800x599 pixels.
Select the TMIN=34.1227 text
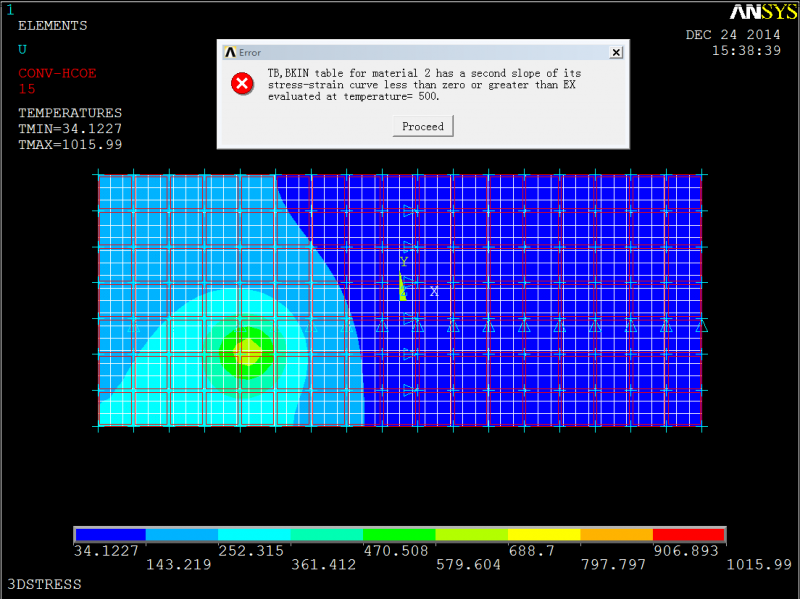tap(70, 129)
